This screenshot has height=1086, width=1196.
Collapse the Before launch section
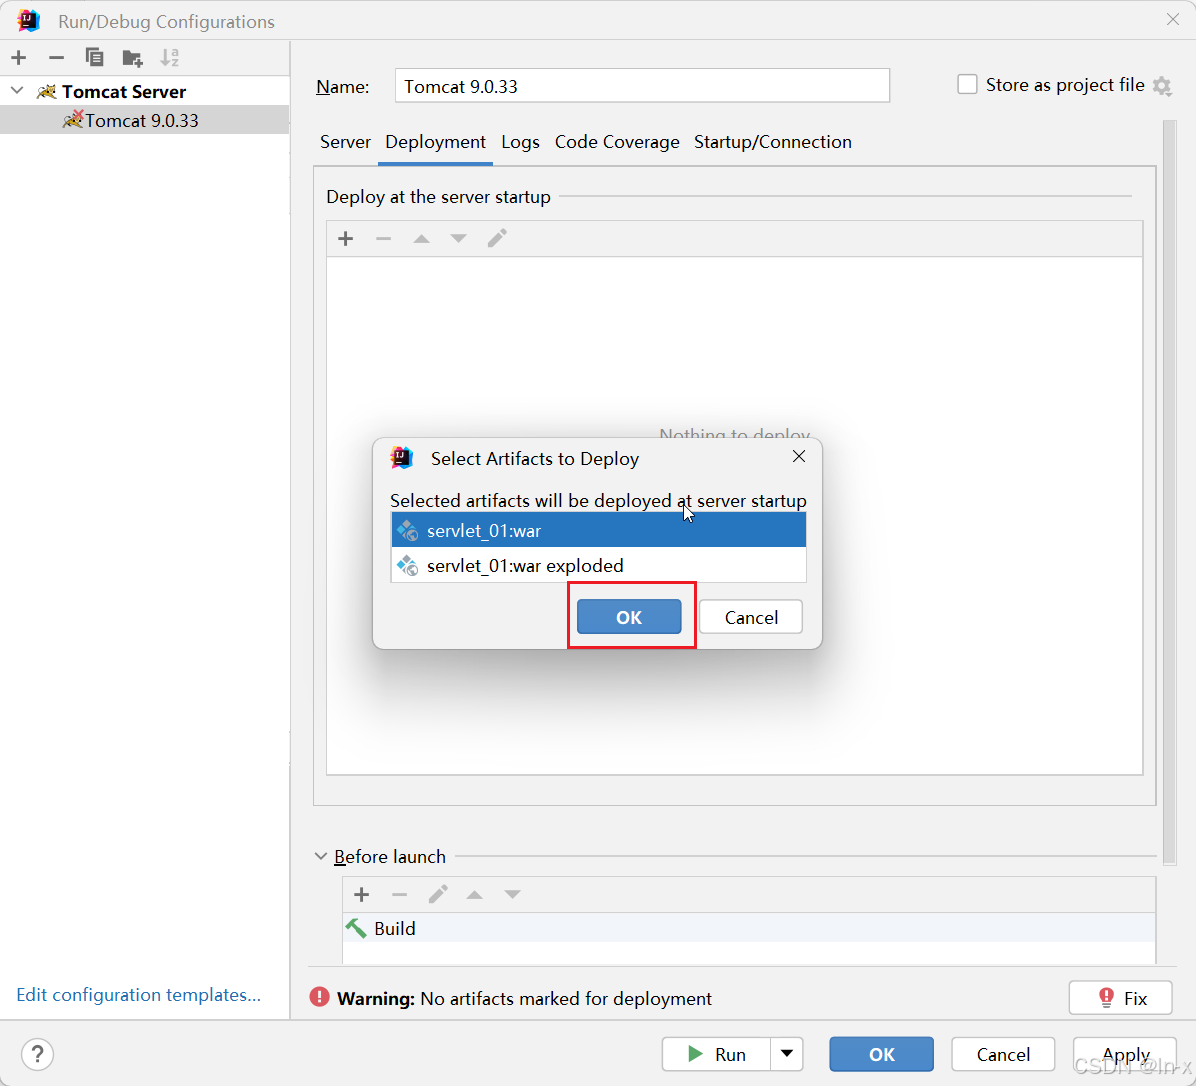pyautogui.click(x=321, y=856)
